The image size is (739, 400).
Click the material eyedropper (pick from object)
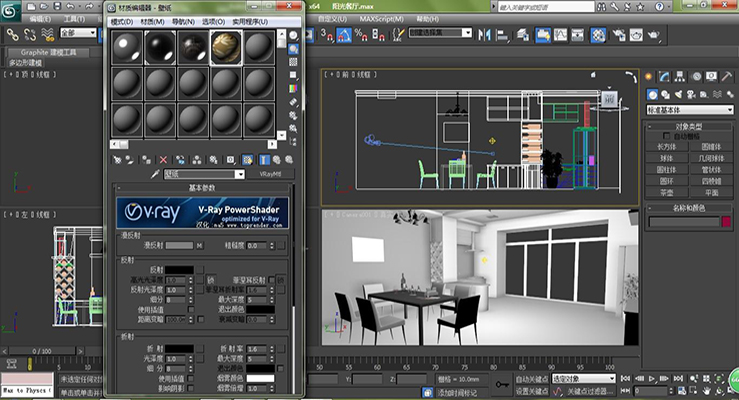(156, 174)
